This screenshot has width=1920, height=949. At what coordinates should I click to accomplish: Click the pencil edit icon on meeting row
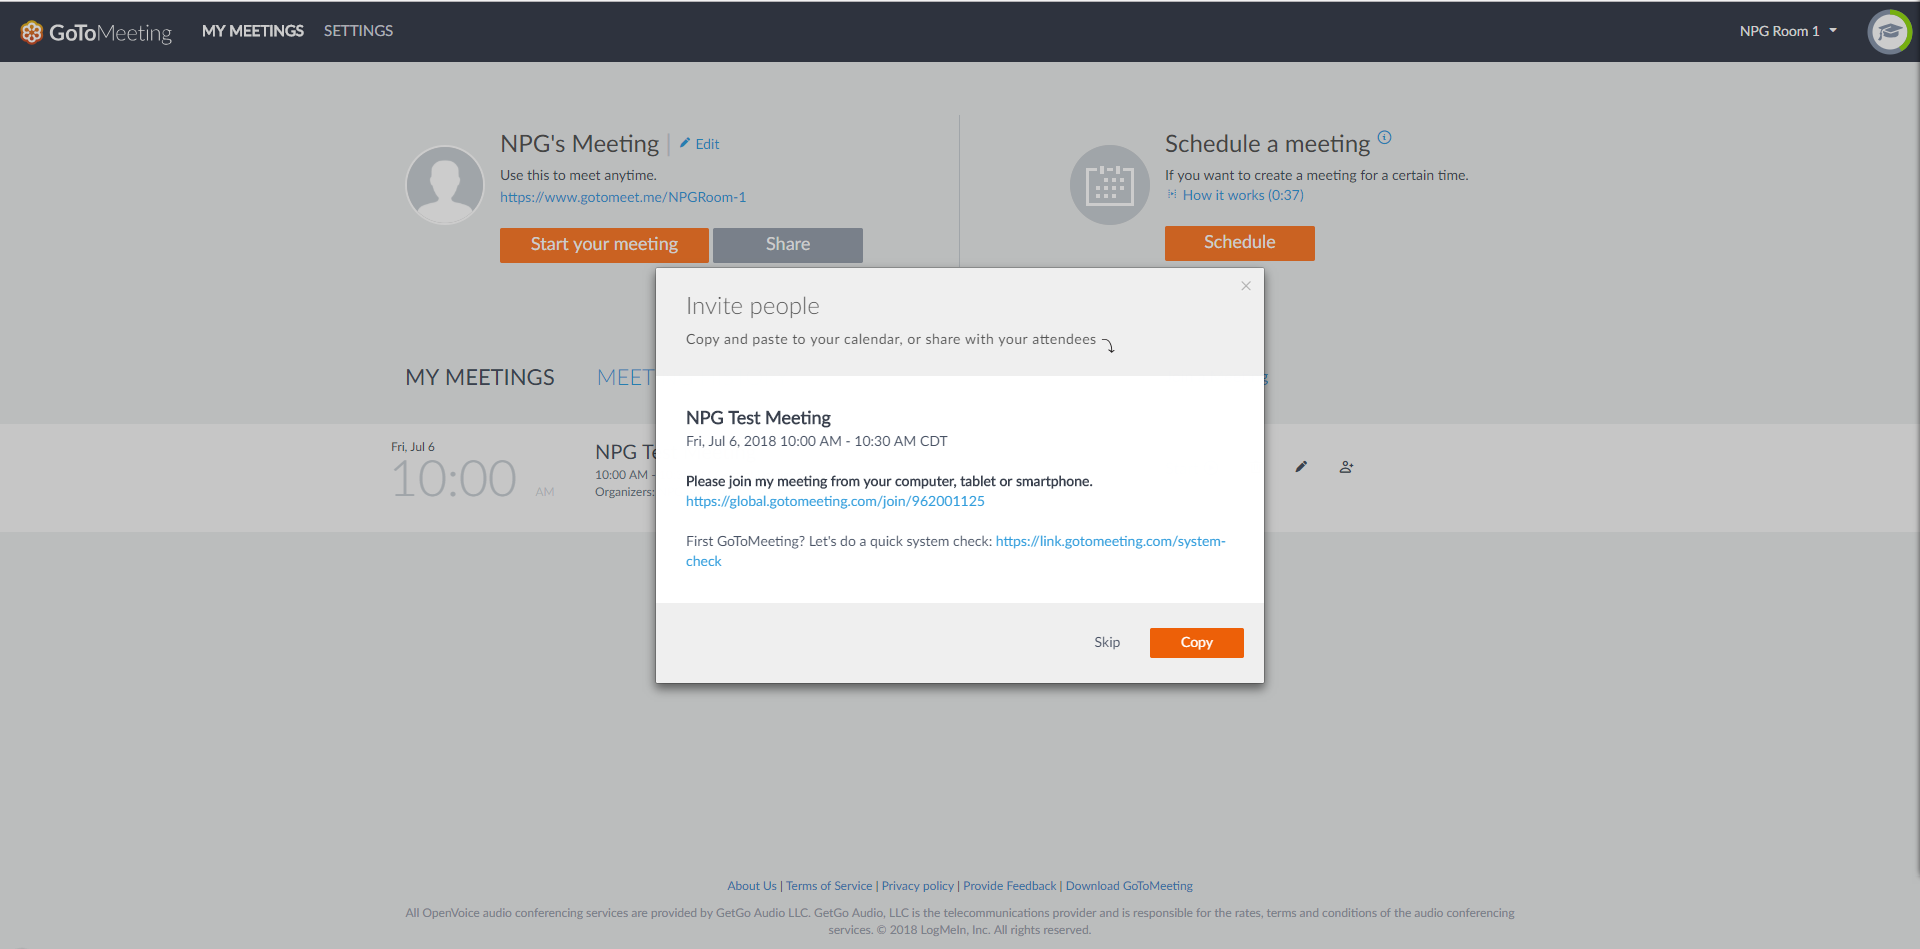[1301, 467]
